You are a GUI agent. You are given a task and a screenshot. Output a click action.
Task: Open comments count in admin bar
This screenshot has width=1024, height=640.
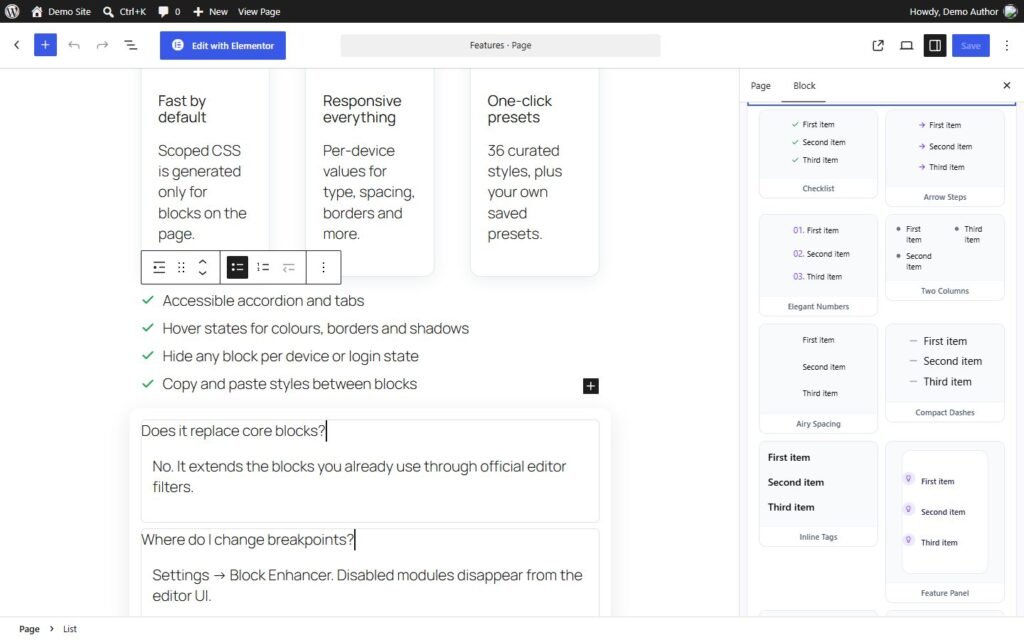(x=169, y=11)
